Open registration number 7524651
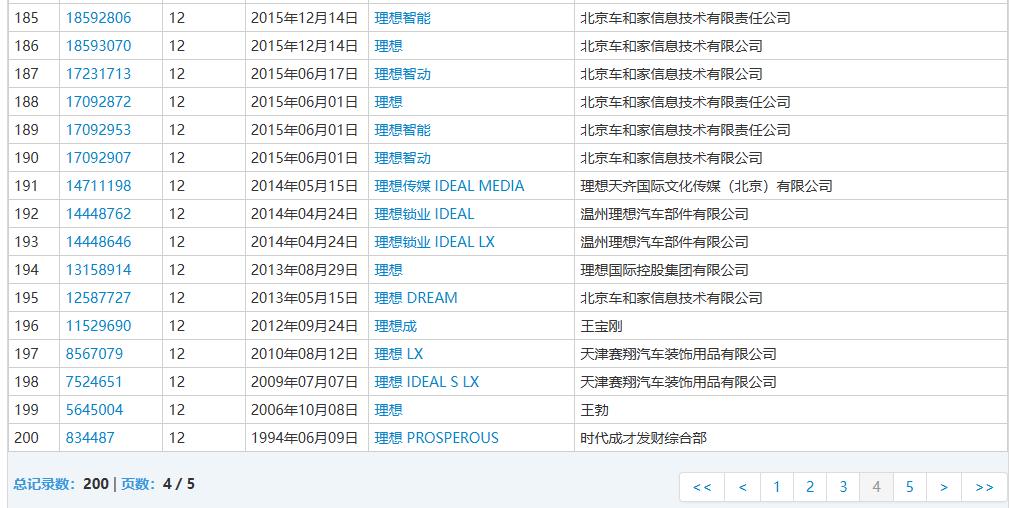This screenshot has height=508, width=1009. tap(94, 382)
